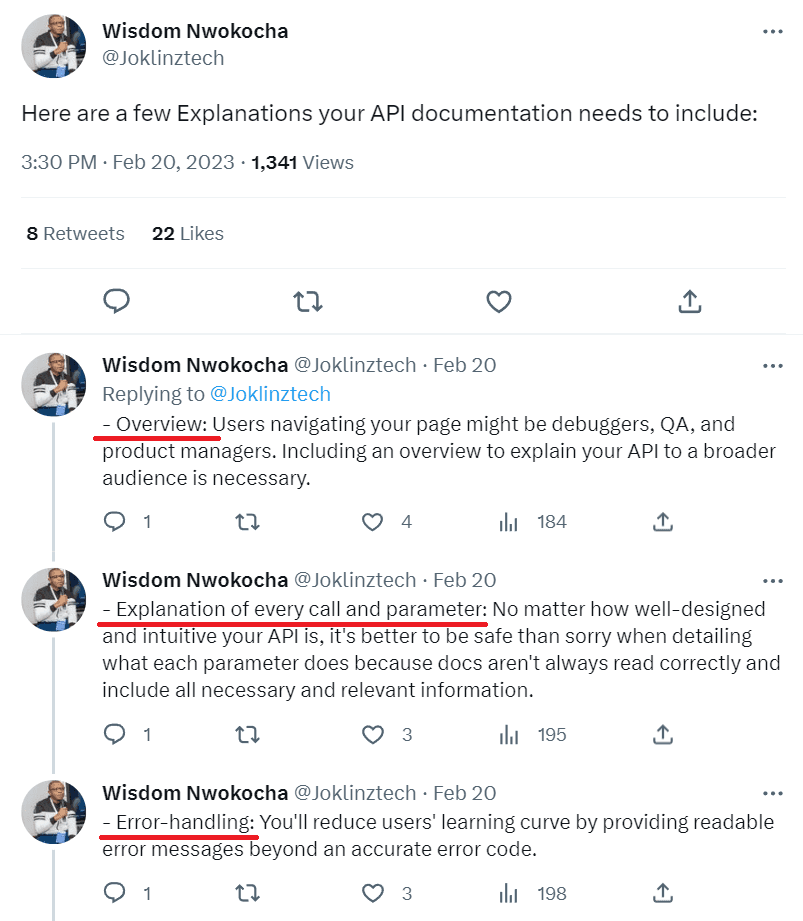View 22 Likes of the main tweet
803x921 pixels.
(187, 233)
